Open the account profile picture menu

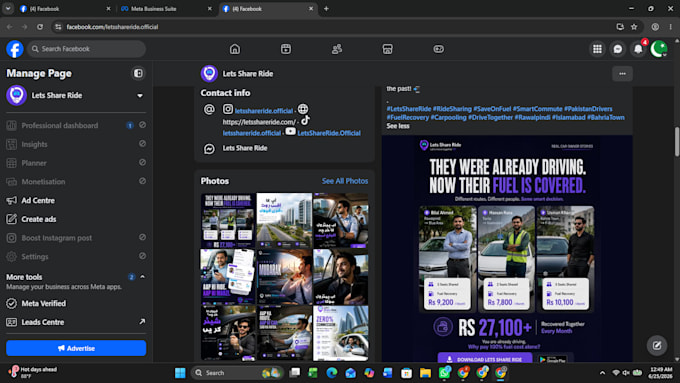[x=658, y=49]
